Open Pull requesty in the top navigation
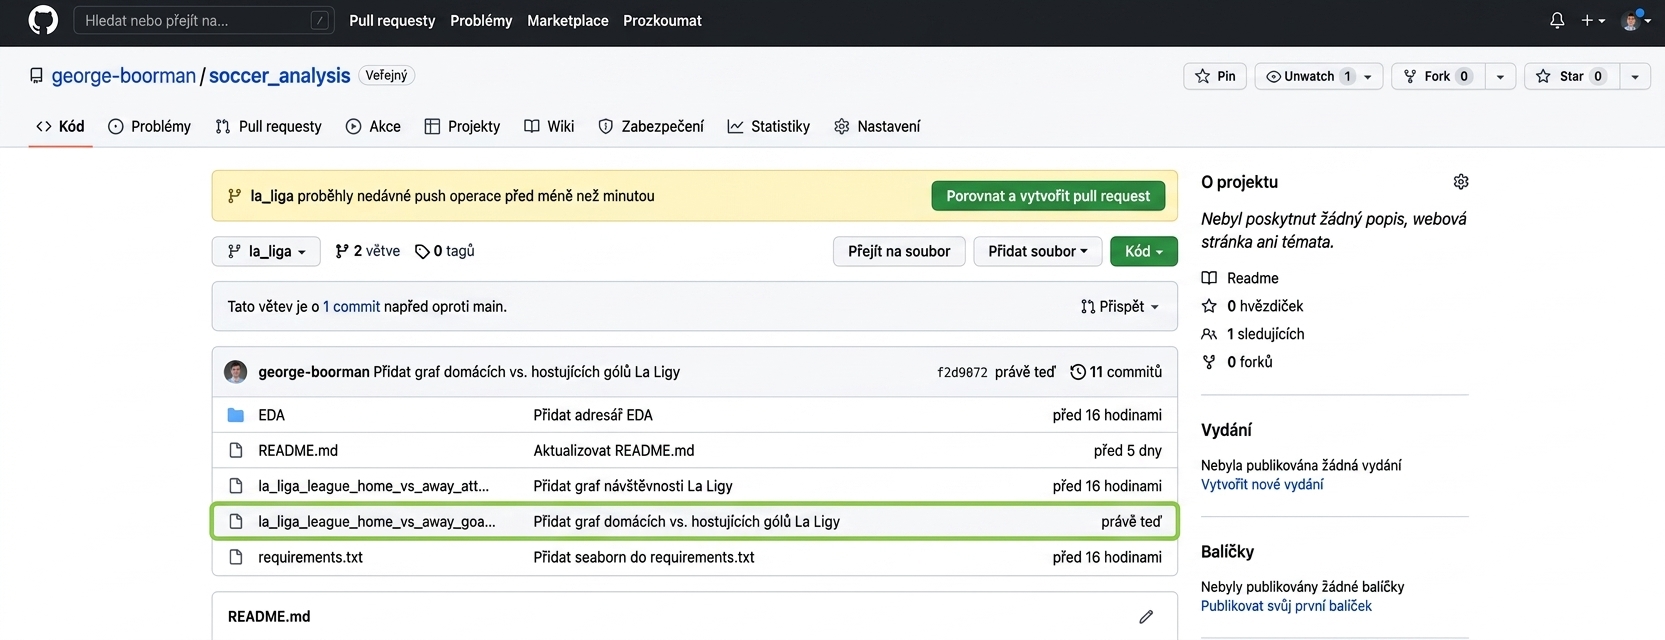The width and height of the screenshot is (1665, 640). 392,20
